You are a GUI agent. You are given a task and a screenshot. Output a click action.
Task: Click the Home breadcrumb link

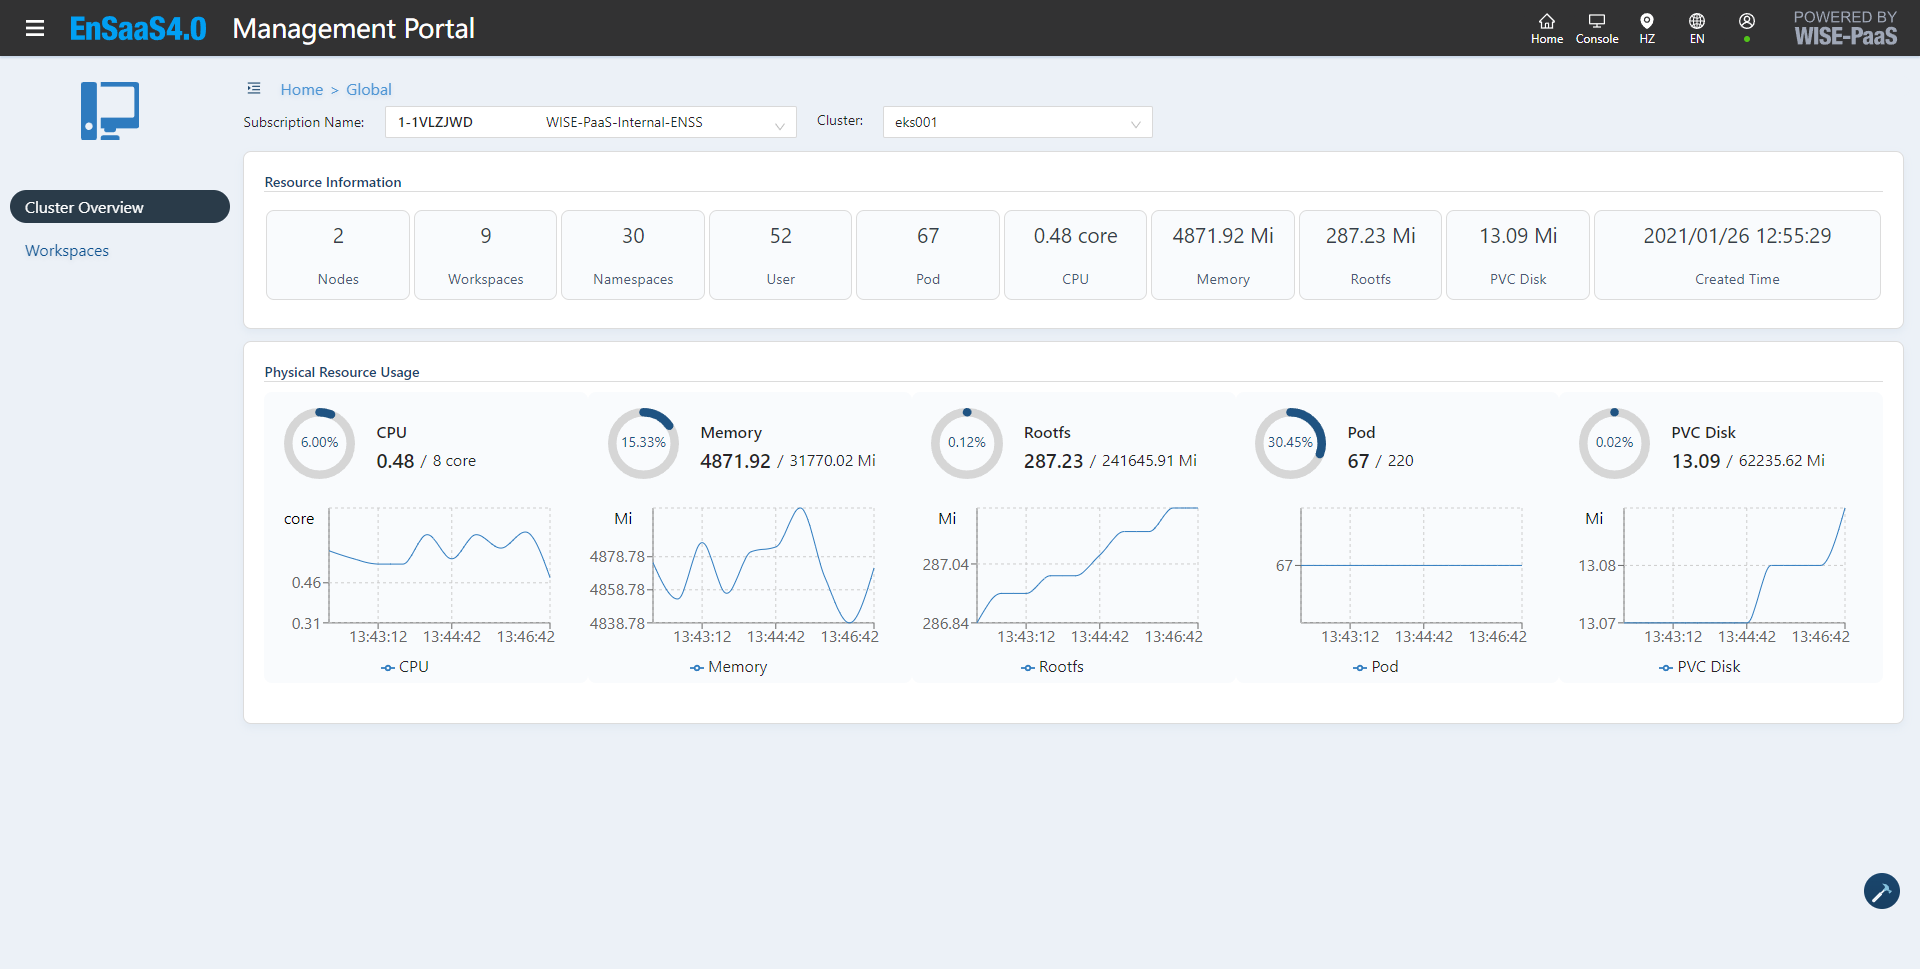(301, 89)
